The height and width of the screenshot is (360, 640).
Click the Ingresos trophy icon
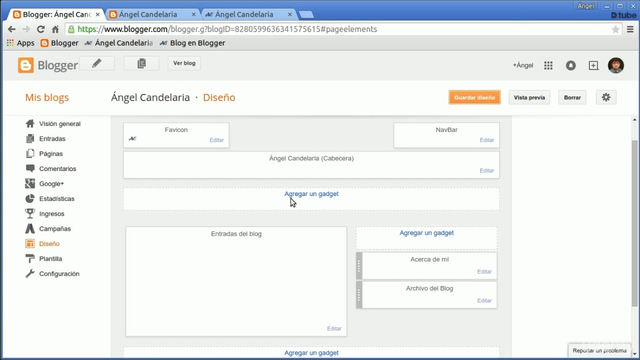coord(30,213)
